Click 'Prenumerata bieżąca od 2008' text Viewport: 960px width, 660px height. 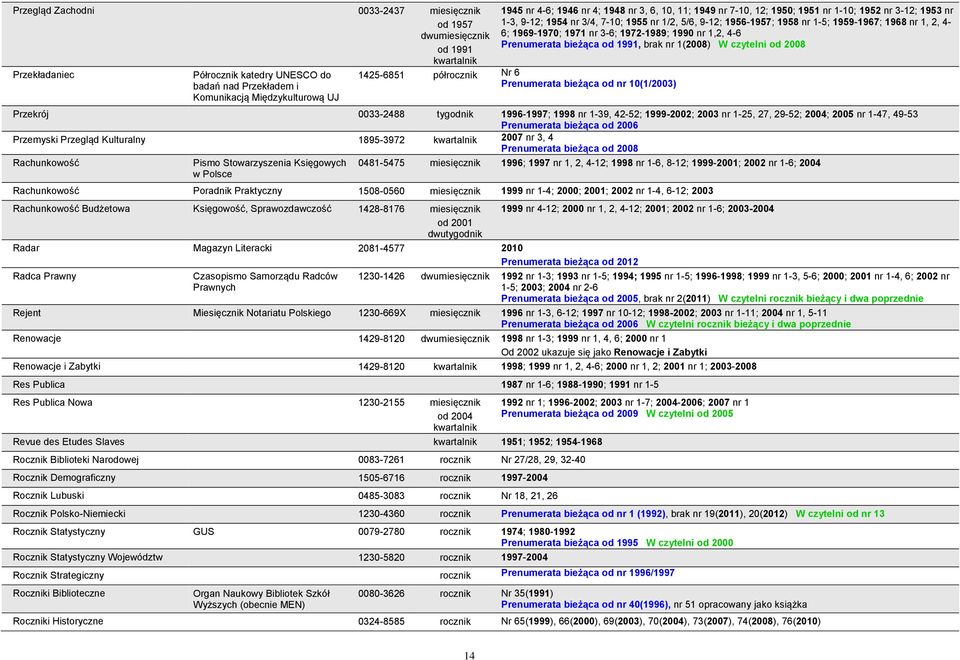[x=569, y=148]
